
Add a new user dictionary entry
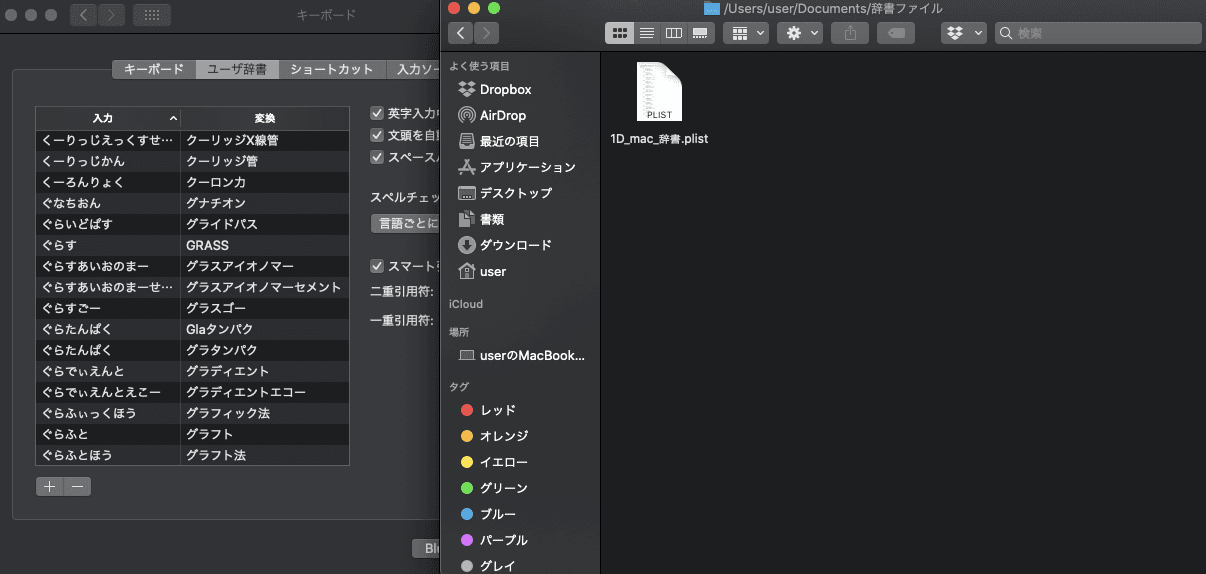[x=49, y=487]
